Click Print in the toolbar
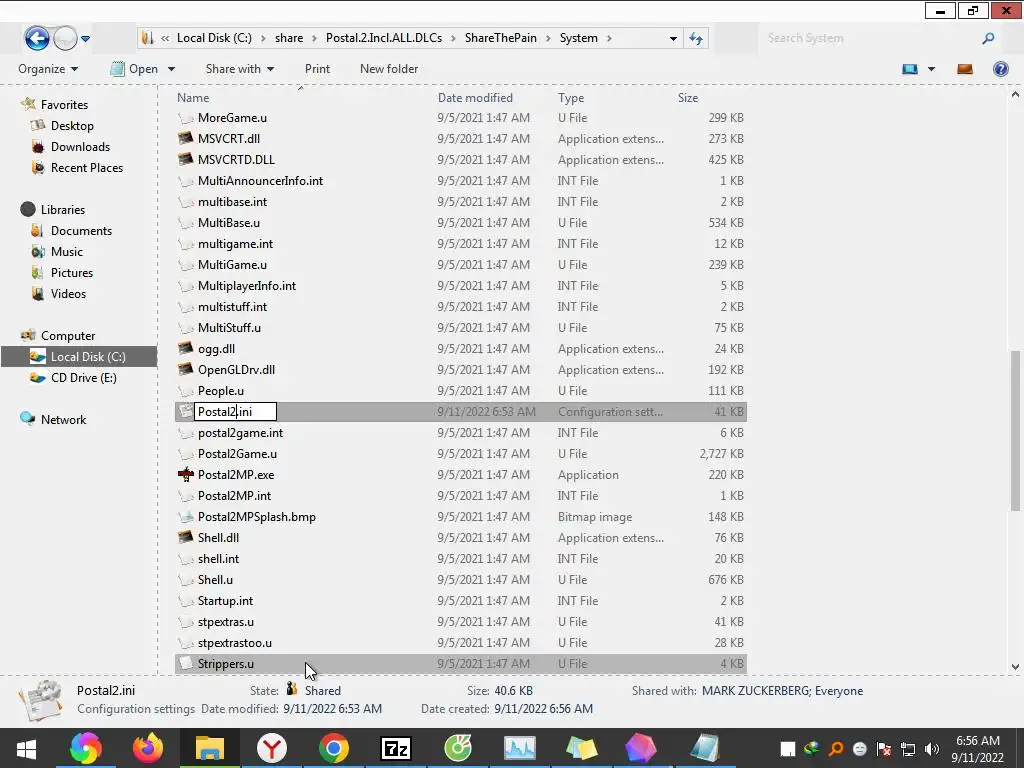The height and width of the screenshot is (768, 1024). (x=317, y=69)
